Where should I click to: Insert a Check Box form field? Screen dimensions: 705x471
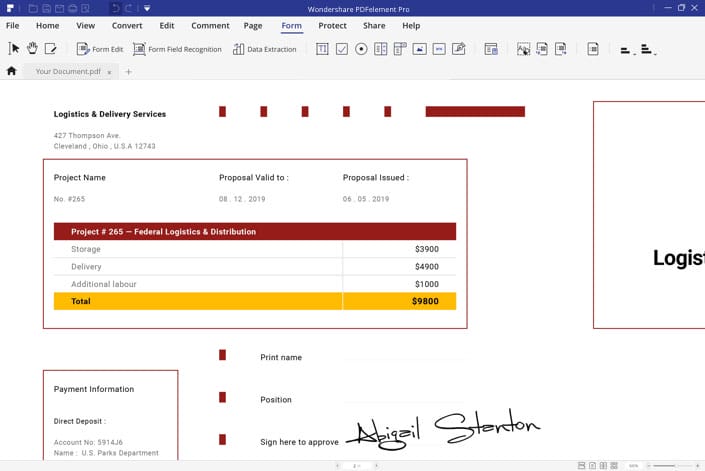pyautogui.click(x=342, y=48)
